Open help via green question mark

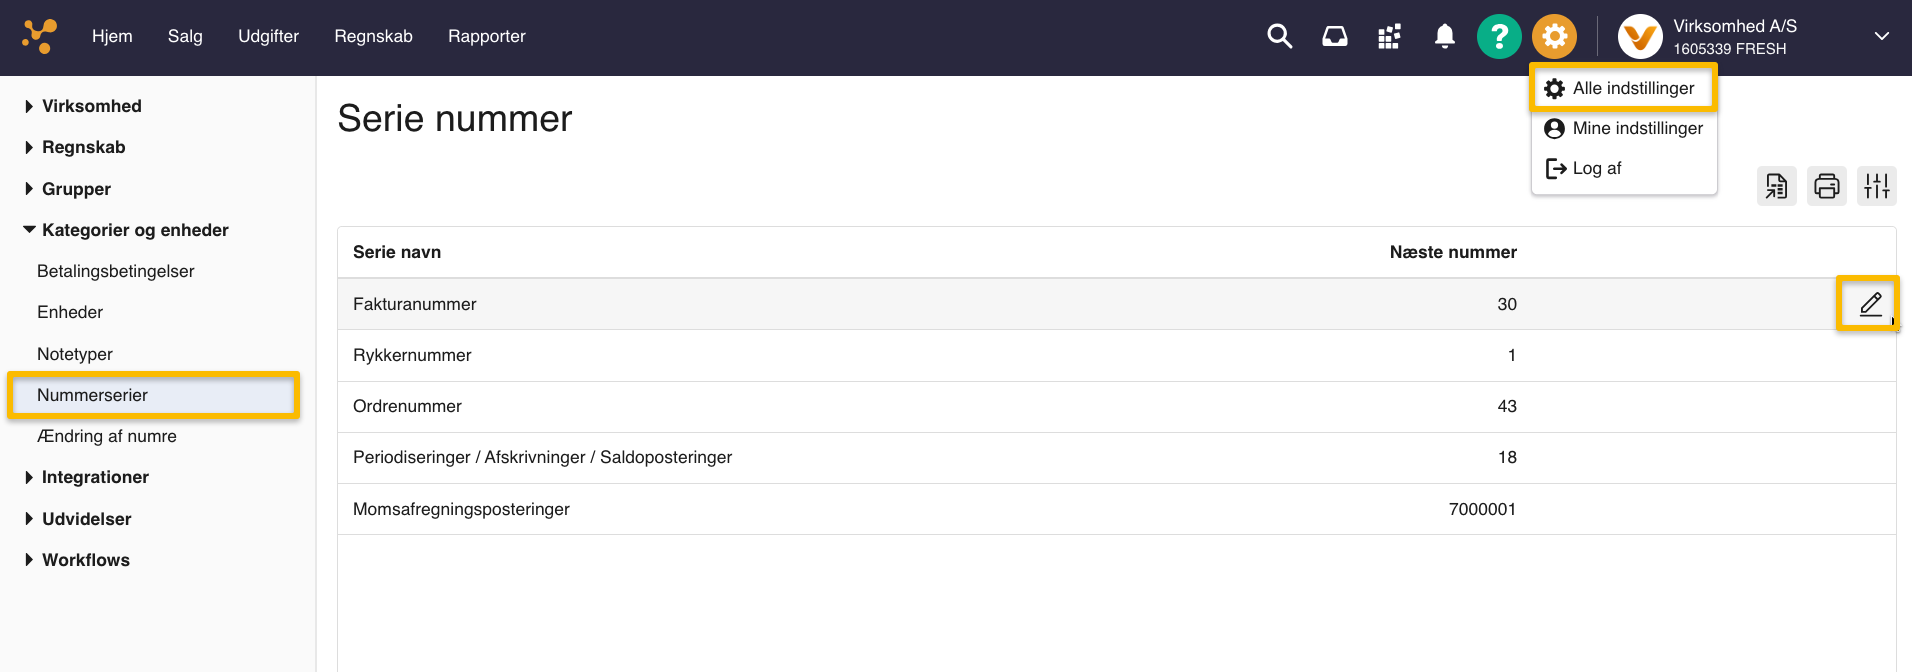1498,37
